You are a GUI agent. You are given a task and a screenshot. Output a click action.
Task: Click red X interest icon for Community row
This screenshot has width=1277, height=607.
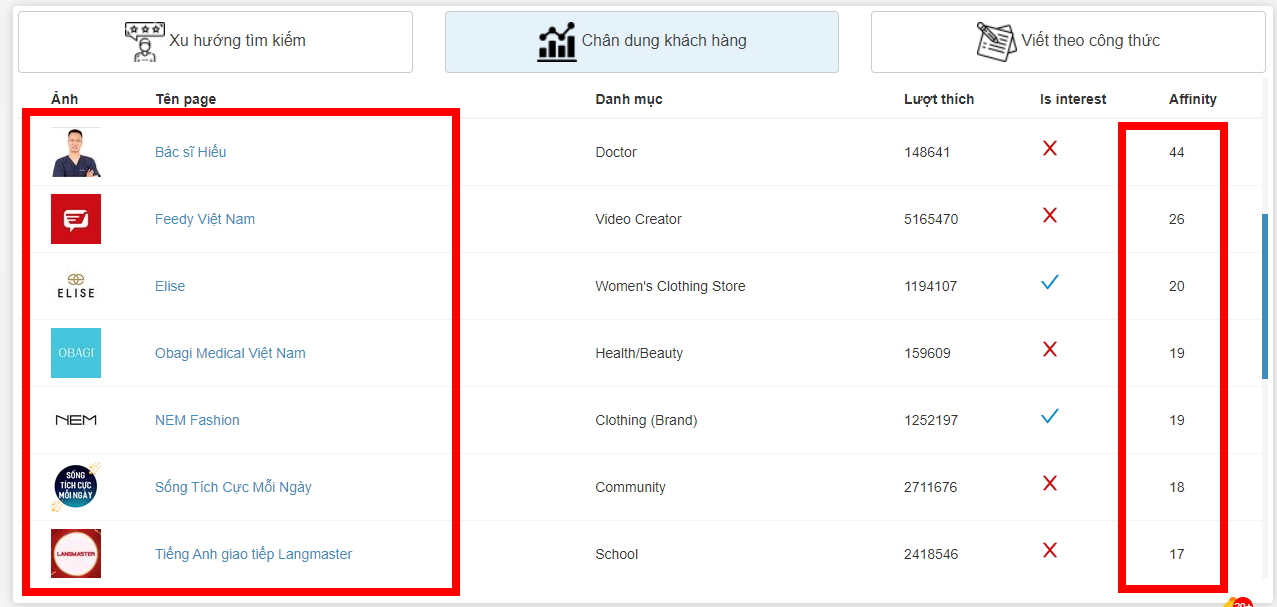pos(1050,483)
